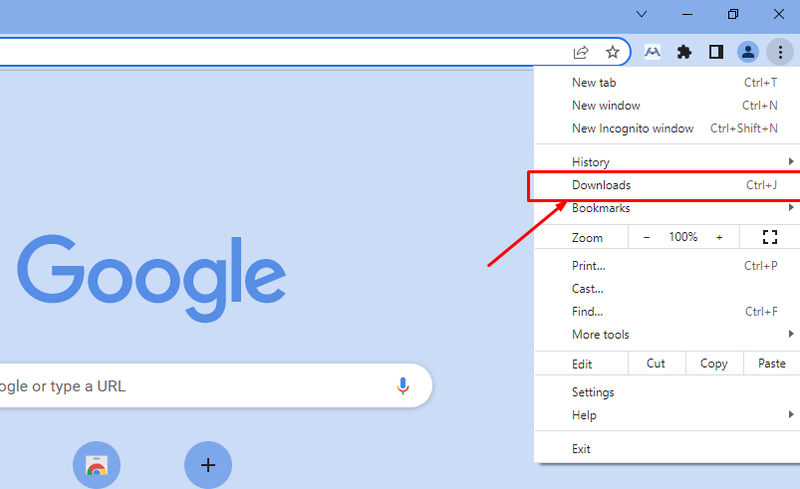Click the Paste button in Edit row

pyautogui.click(x=771, y=363)
